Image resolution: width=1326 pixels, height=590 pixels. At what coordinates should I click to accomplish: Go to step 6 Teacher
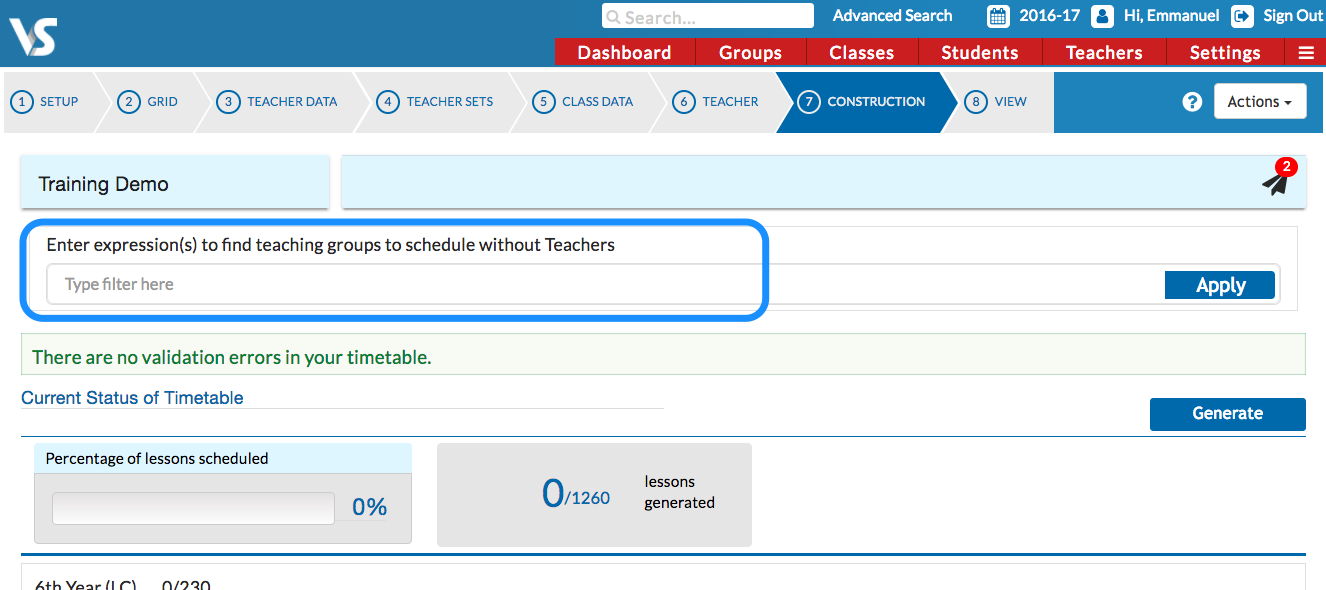click(717, 102)
